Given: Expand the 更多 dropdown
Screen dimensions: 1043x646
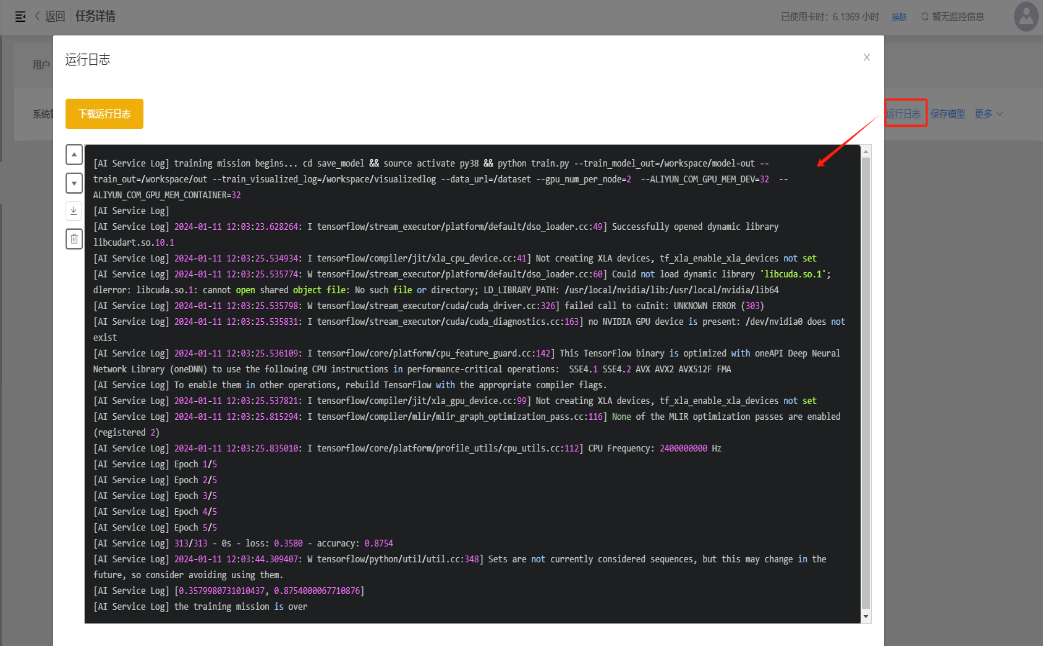Looking at the screenshot, I should [x=988, y=114].
